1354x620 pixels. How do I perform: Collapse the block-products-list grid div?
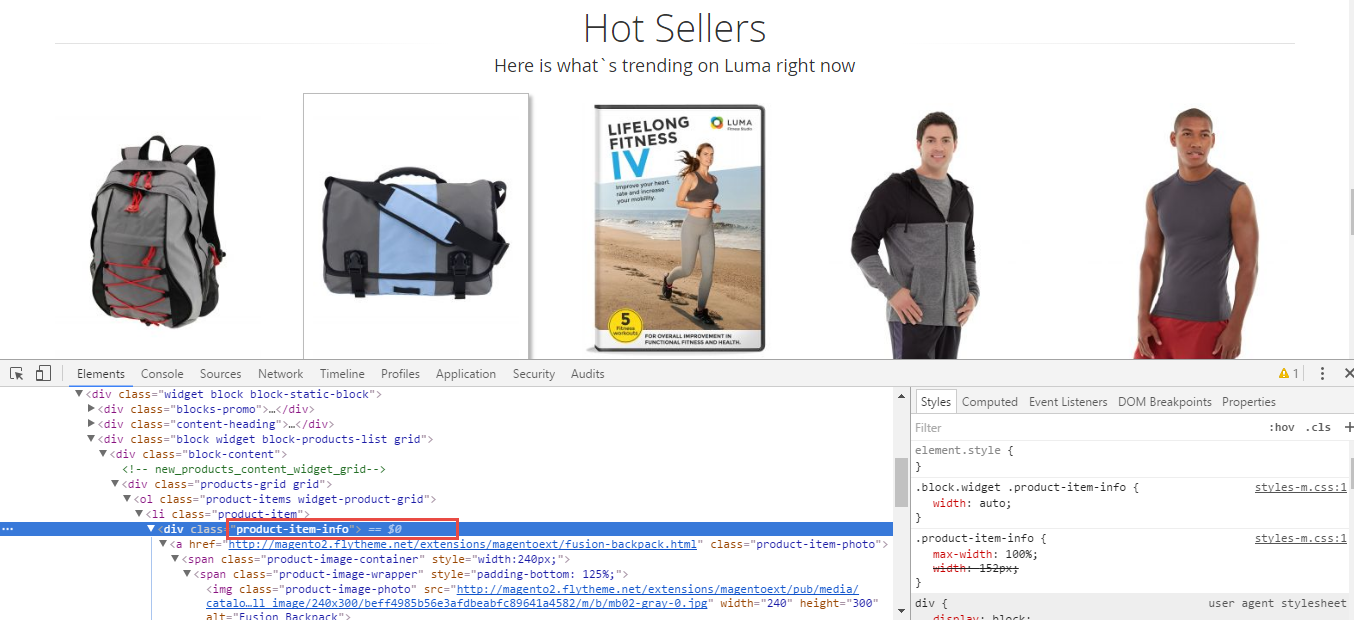tap(92, 439)
